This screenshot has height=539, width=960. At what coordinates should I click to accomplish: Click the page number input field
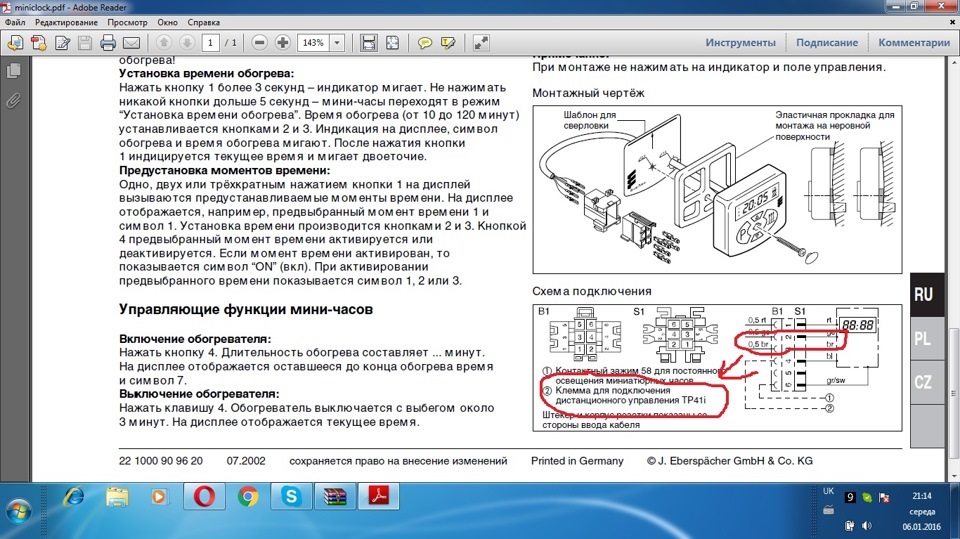pos(210,43)
